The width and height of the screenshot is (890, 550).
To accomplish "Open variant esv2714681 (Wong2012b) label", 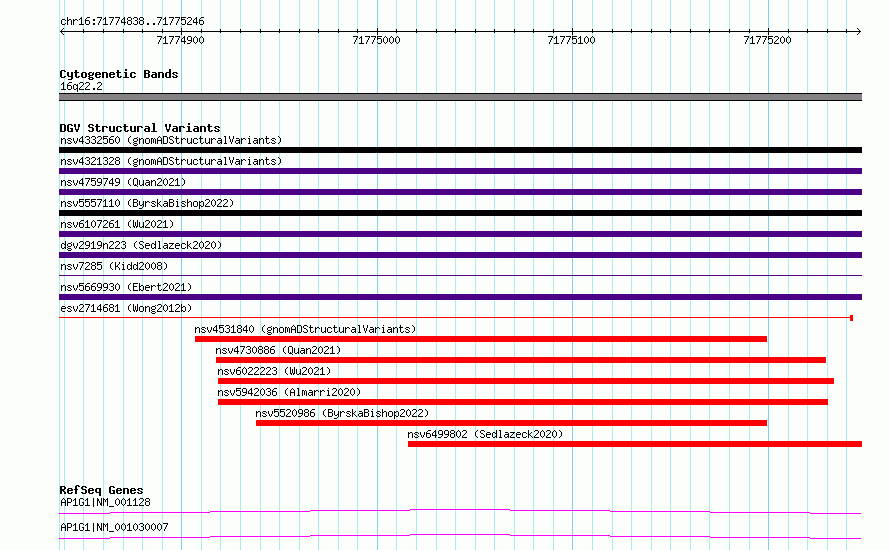I will [126, 308].
